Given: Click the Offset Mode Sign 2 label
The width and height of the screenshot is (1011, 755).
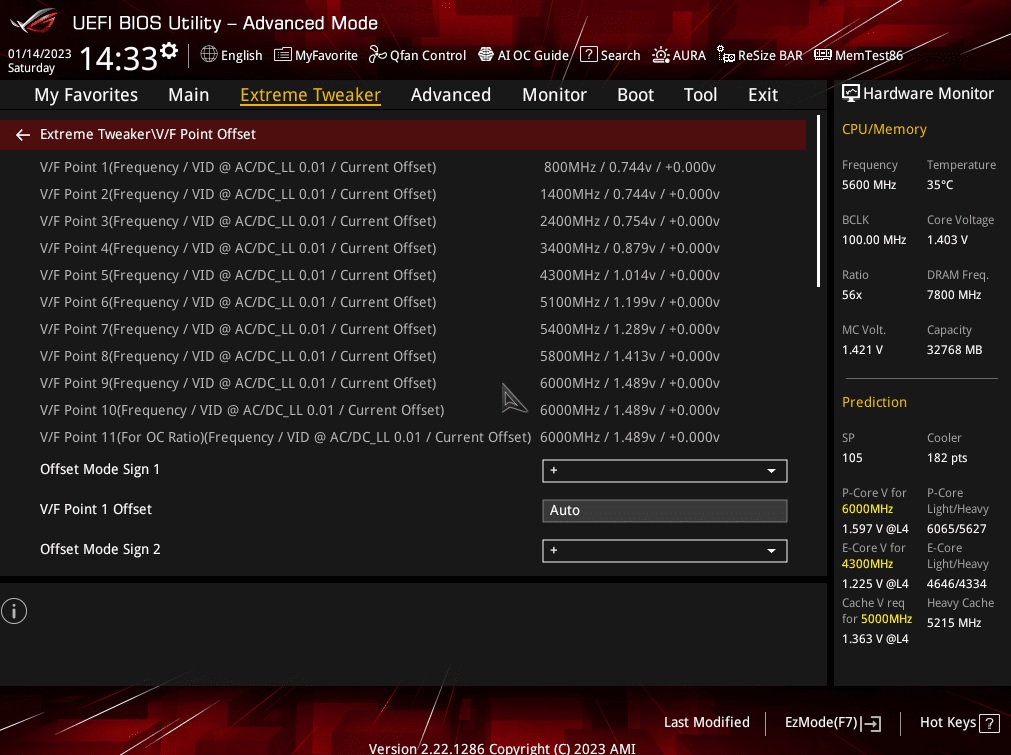Looking at the screenshot, I should 100,549.
